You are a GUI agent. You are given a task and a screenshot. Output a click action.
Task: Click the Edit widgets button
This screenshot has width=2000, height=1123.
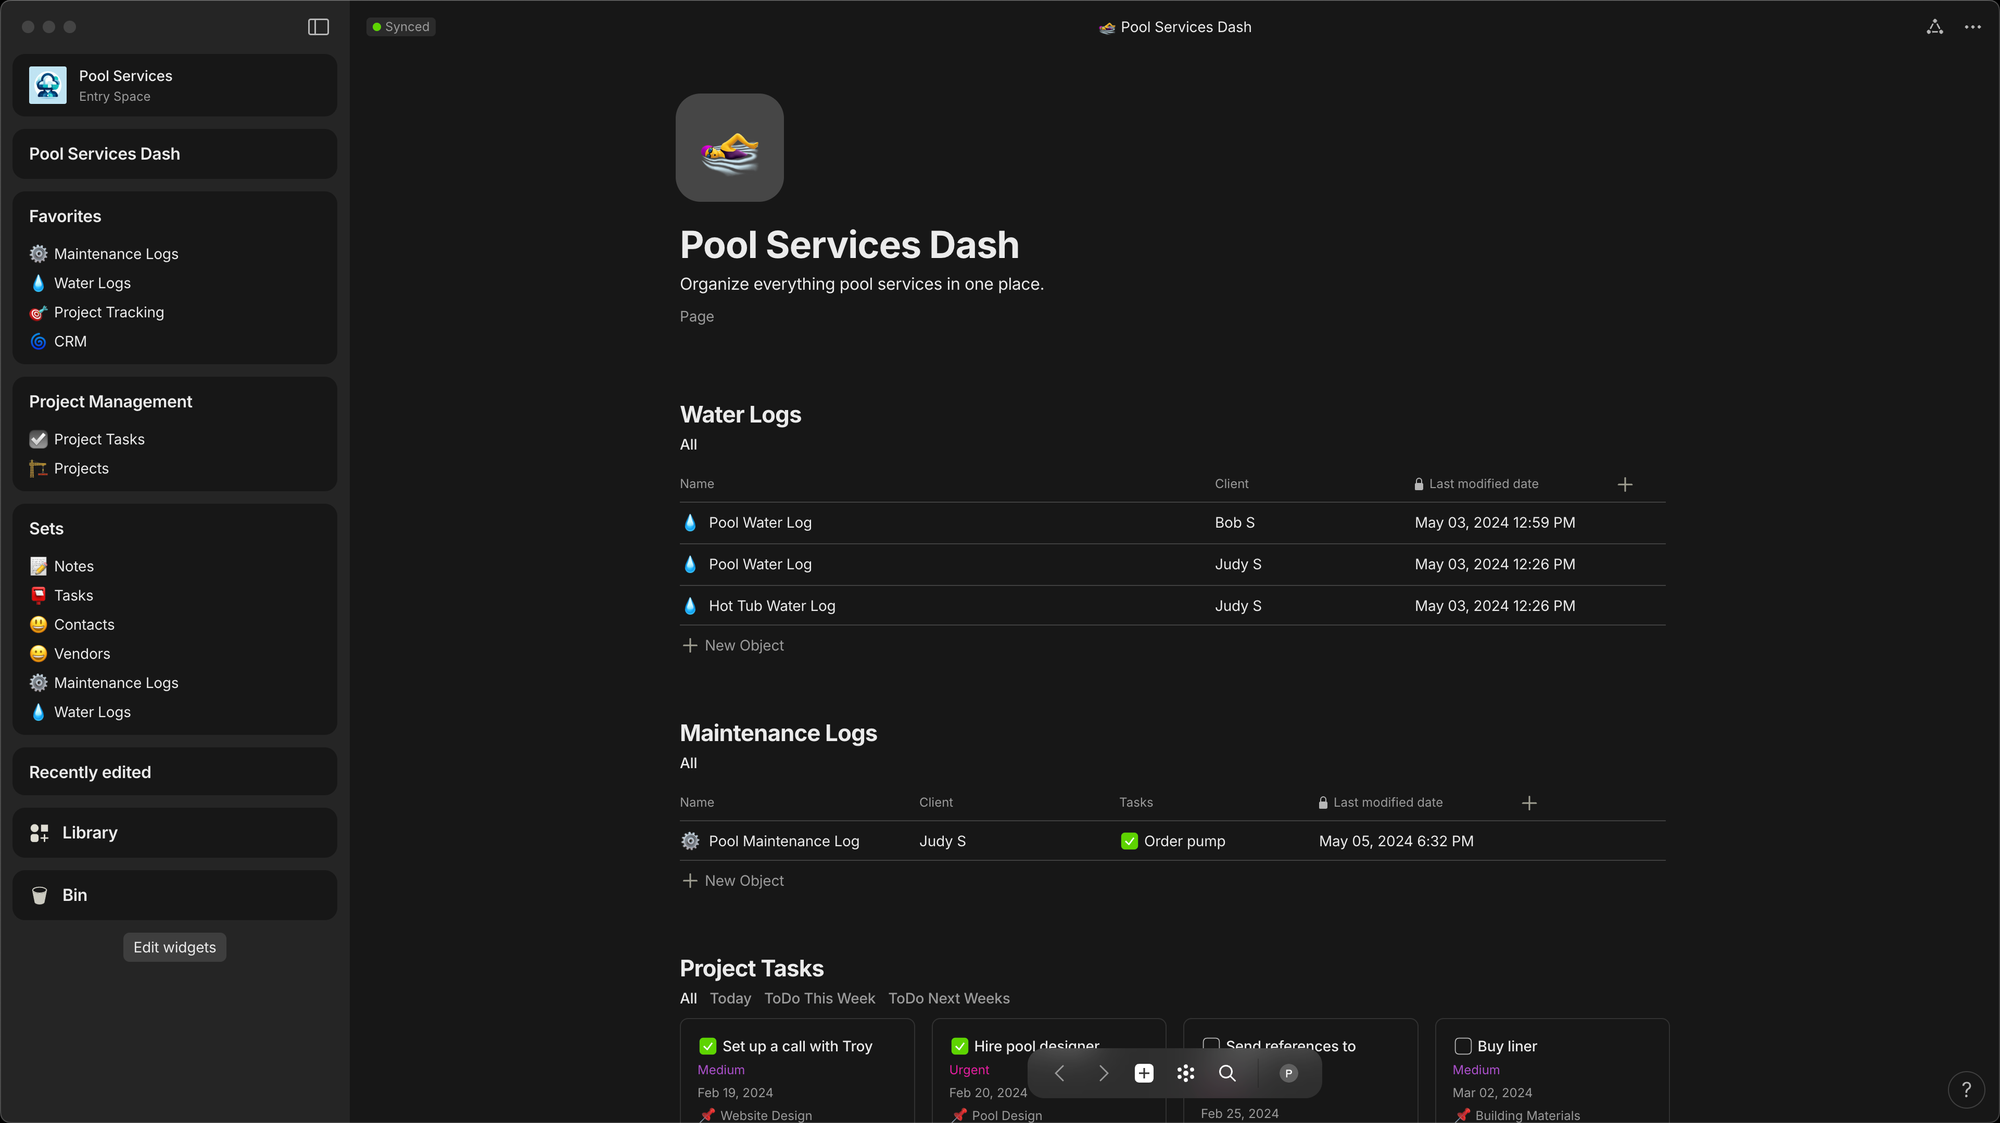(174, 947)
